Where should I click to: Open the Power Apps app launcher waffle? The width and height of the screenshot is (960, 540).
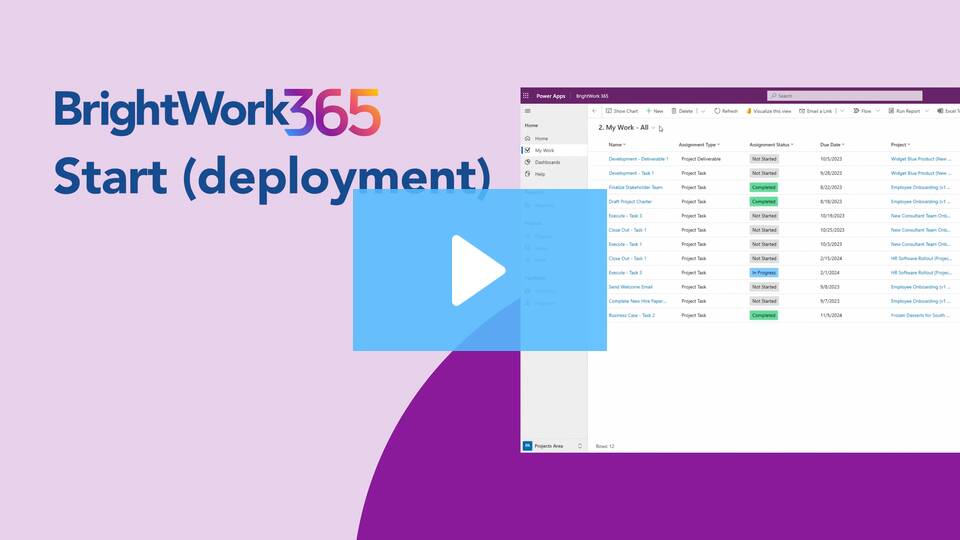[x=526, y=96]
